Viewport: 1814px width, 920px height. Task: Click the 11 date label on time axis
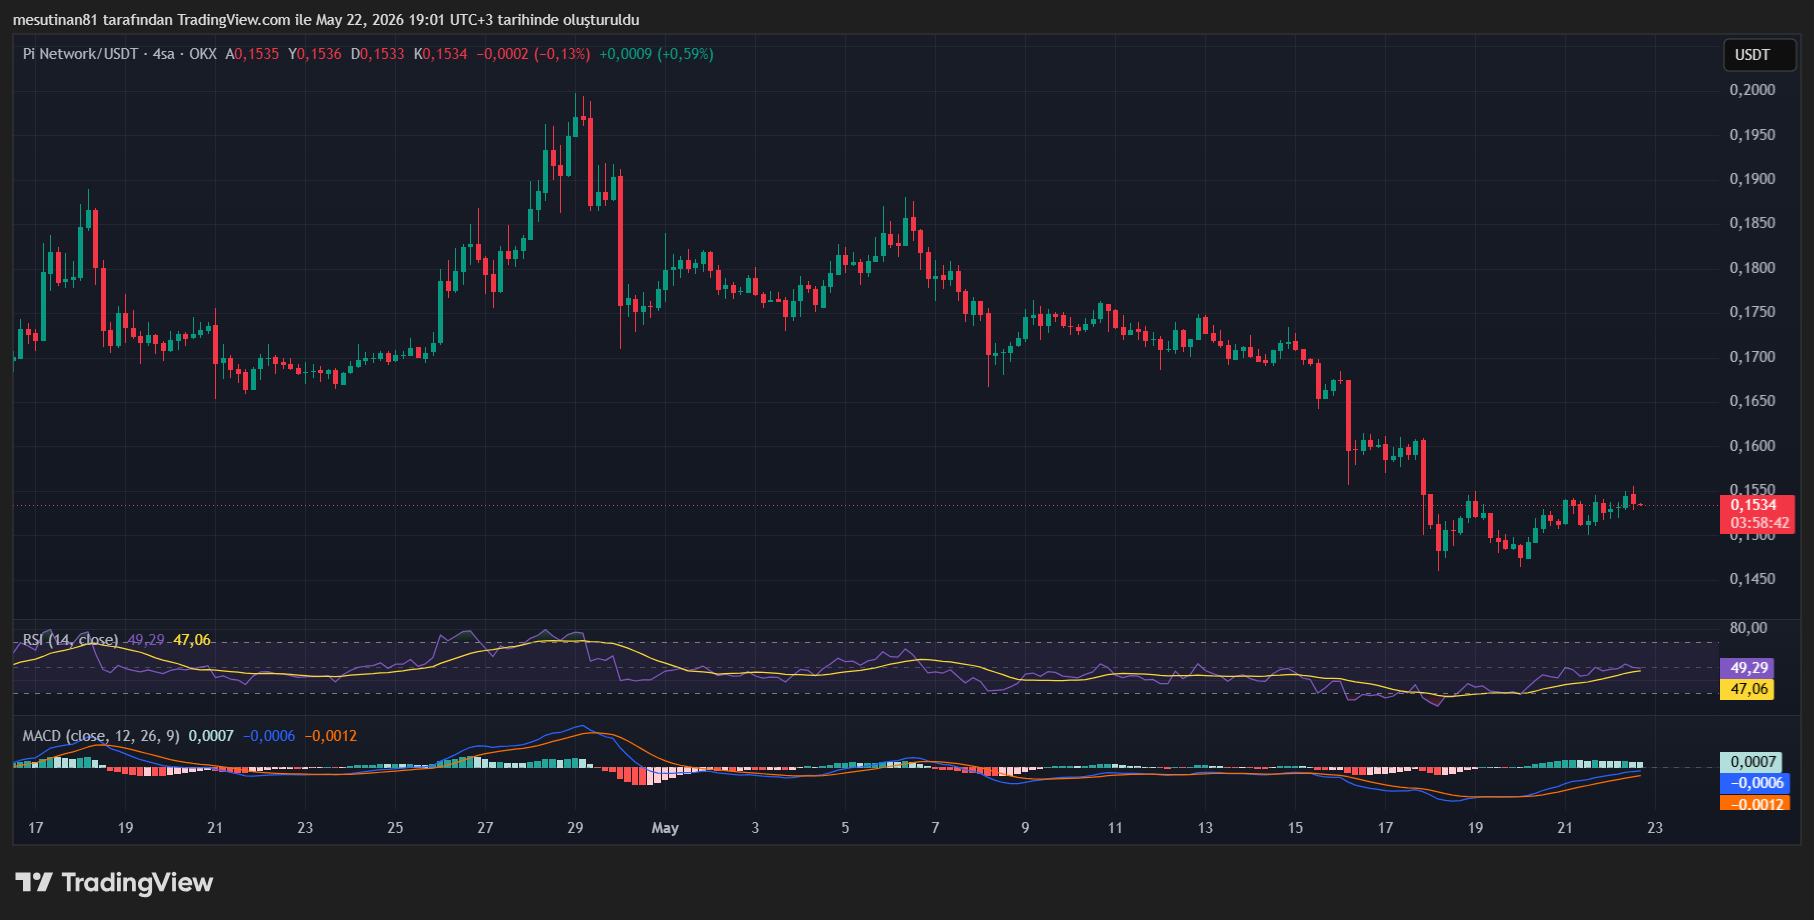coord(1115,828)
